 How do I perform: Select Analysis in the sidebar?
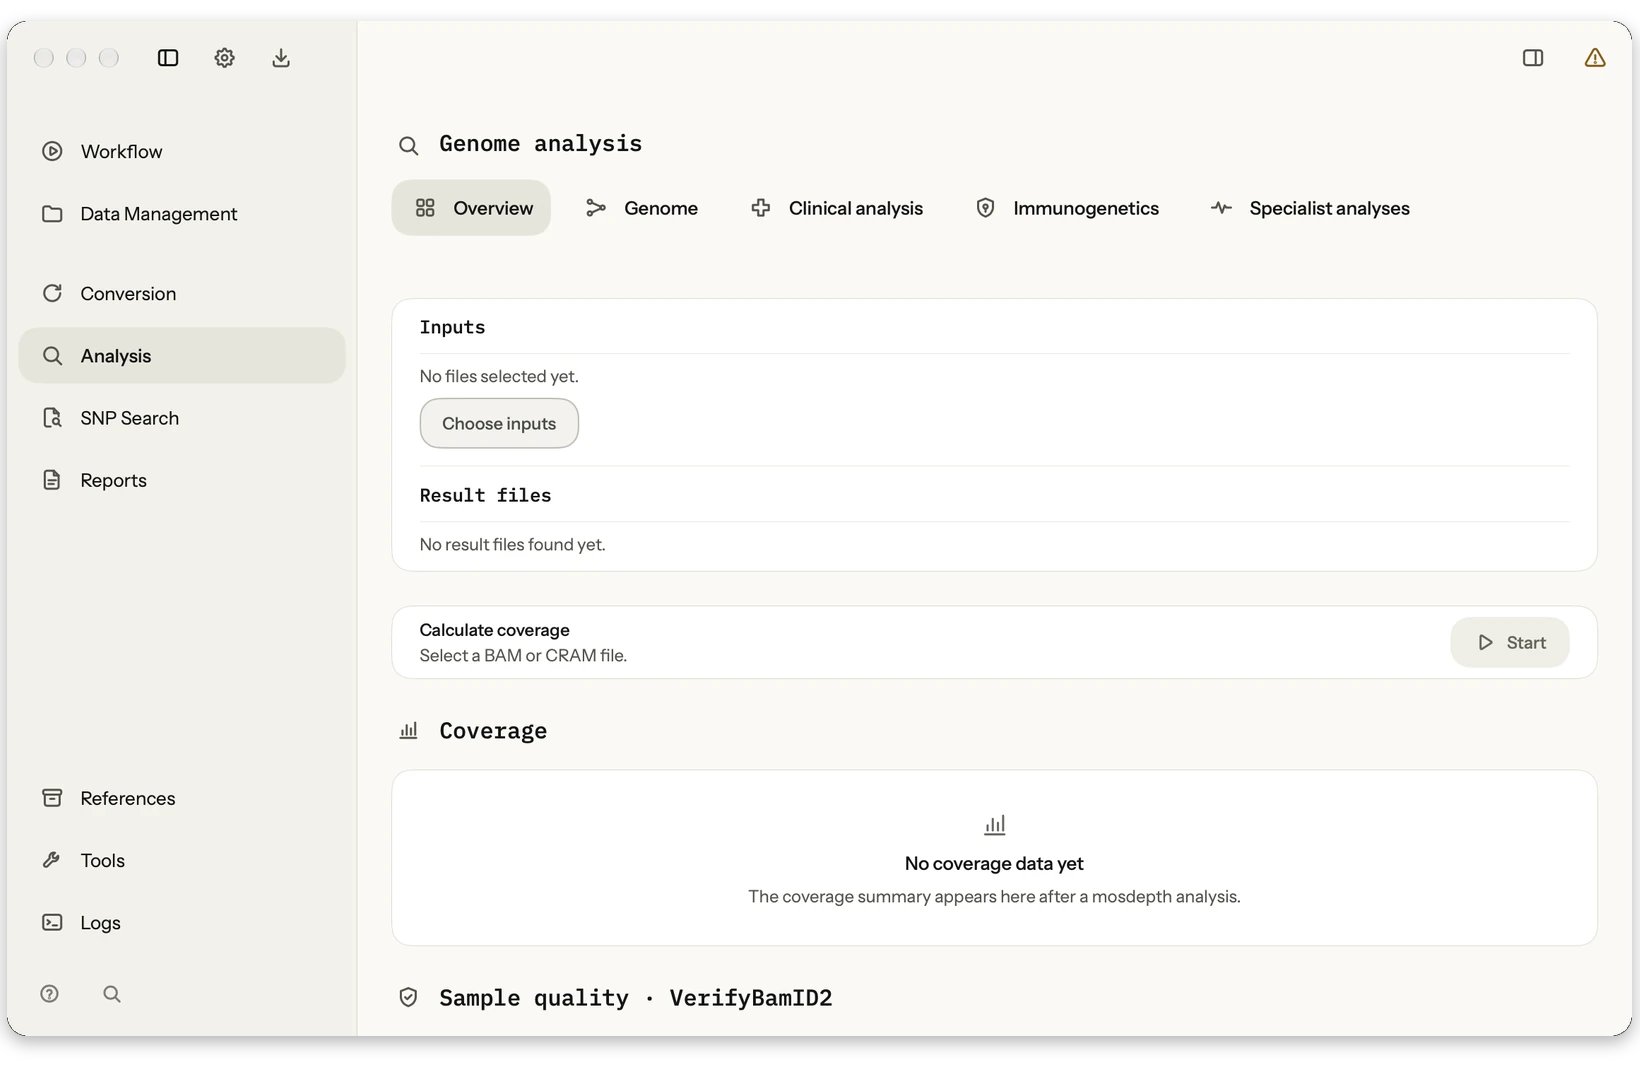coord(182,356)
